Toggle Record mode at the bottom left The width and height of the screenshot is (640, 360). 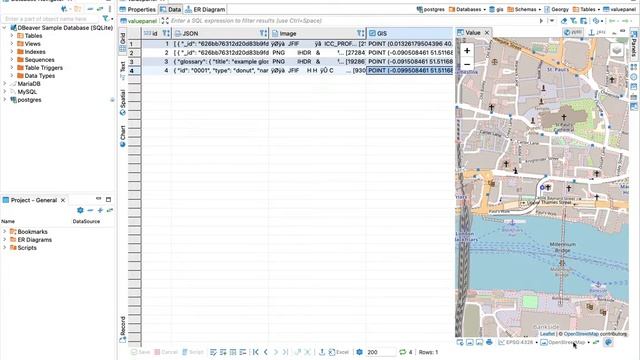click(123, 329)
